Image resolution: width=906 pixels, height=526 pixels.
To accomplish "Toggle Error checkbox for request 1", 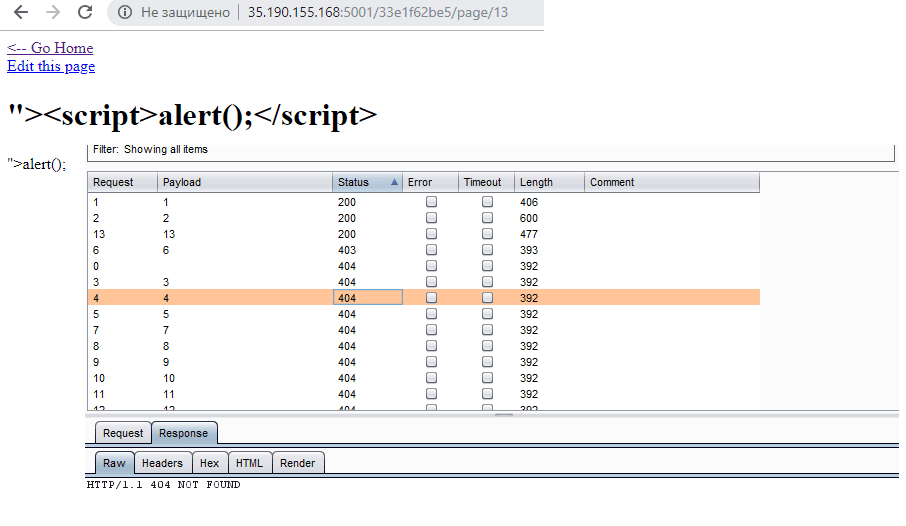I will click(432, 202).
